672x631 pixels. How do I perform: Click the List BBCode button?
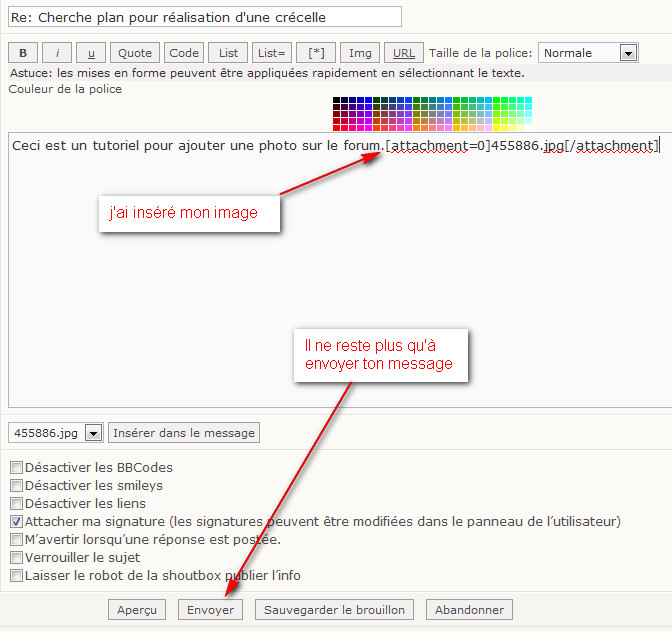point(229,53)
